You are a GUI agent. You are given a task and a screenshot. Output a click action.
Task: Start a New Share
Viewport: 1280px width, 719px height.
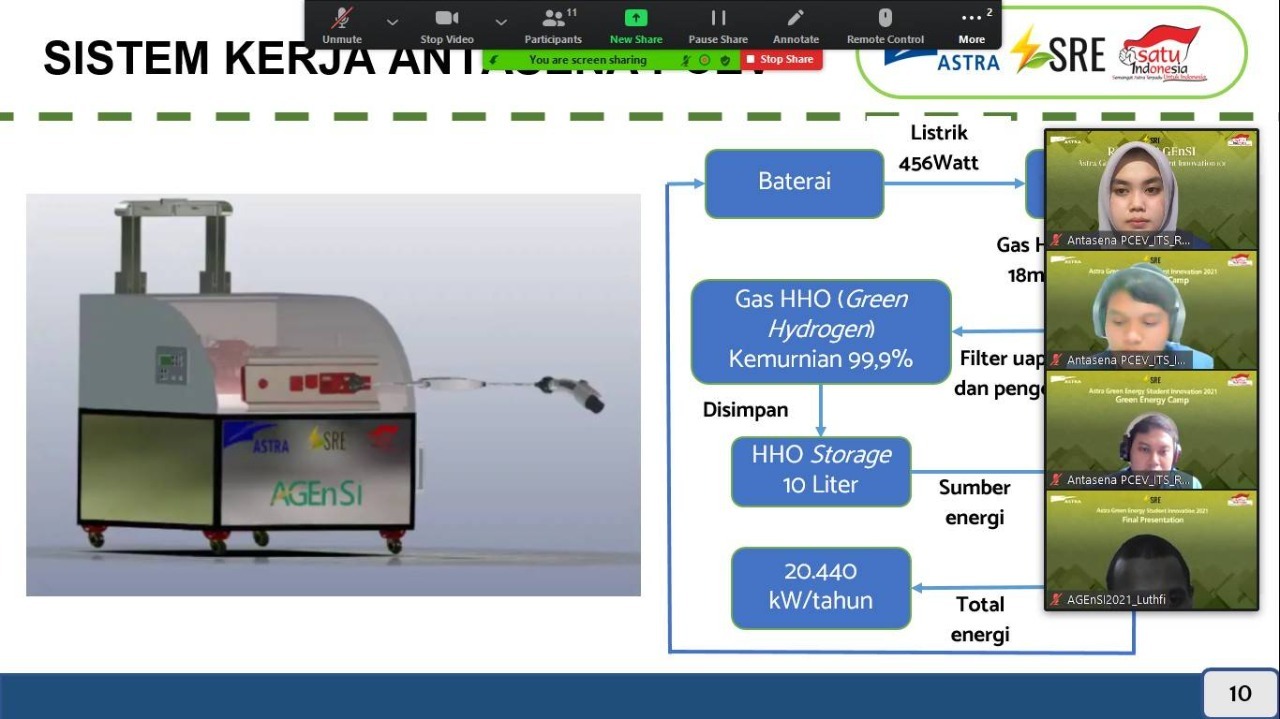point(635,24)
